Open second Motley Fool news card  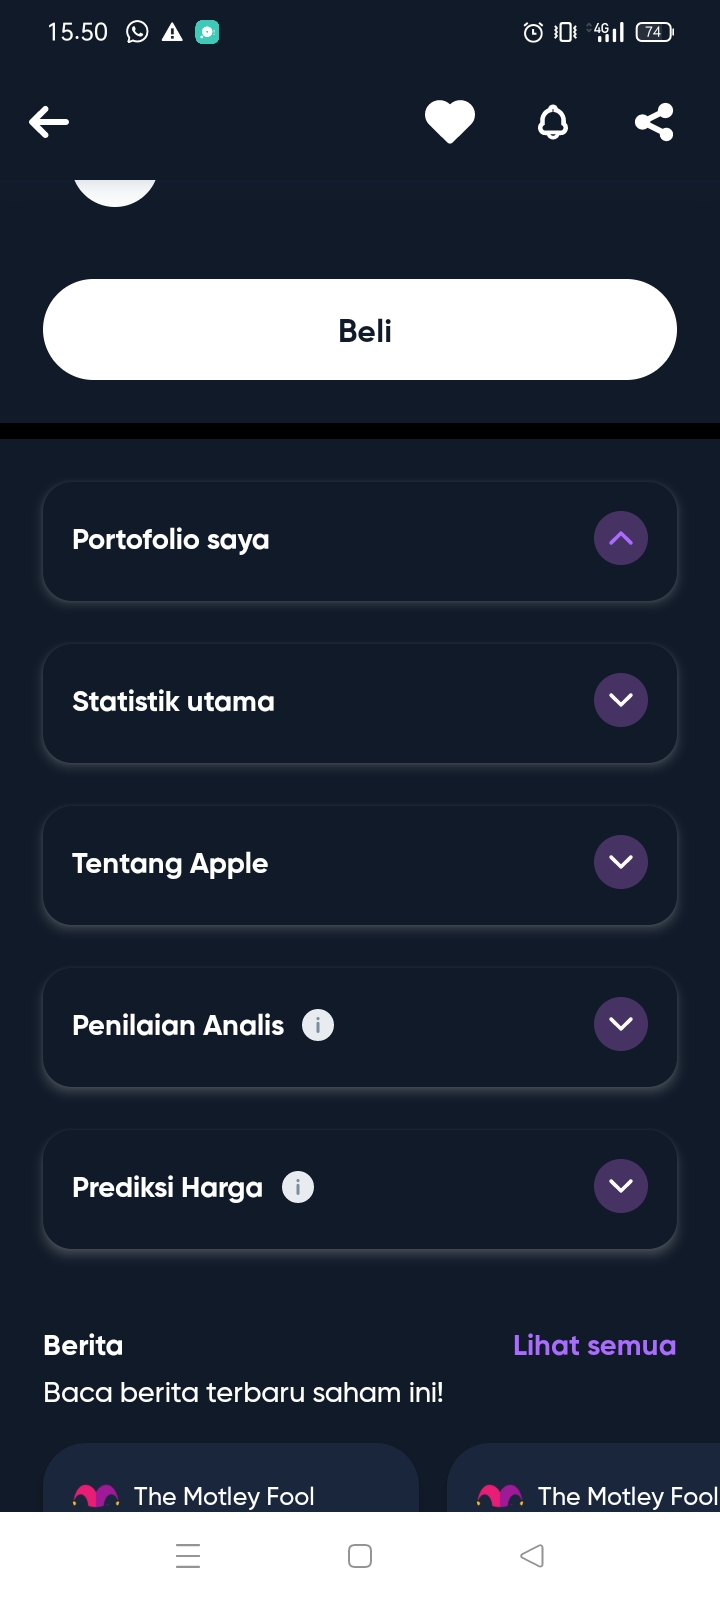tap(584, 1478)
